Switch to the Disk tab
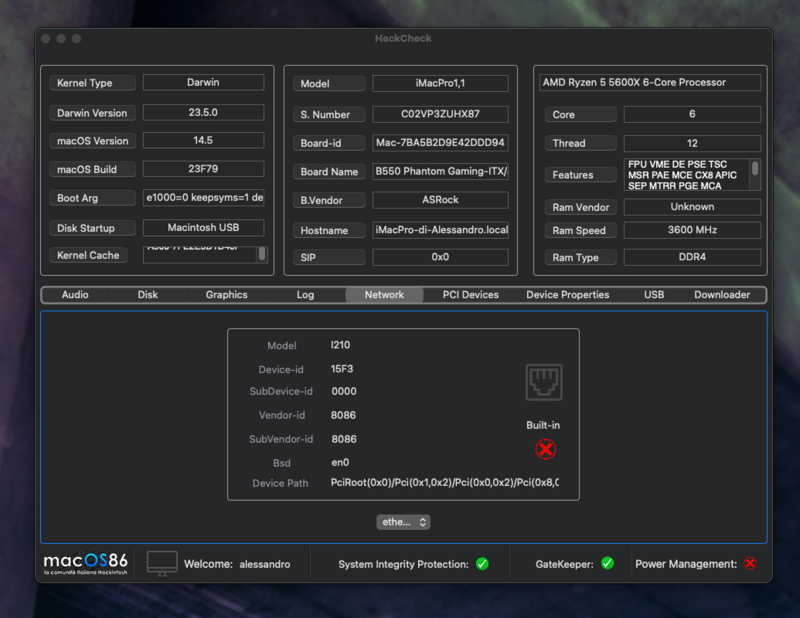Image resolution: width=800 pixels, height=618 pixels. 148,295
